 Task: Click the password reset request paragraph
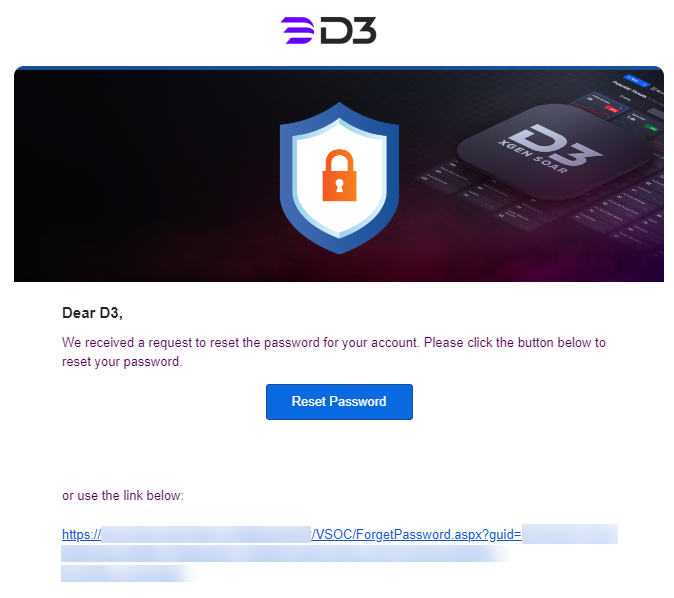334,352
